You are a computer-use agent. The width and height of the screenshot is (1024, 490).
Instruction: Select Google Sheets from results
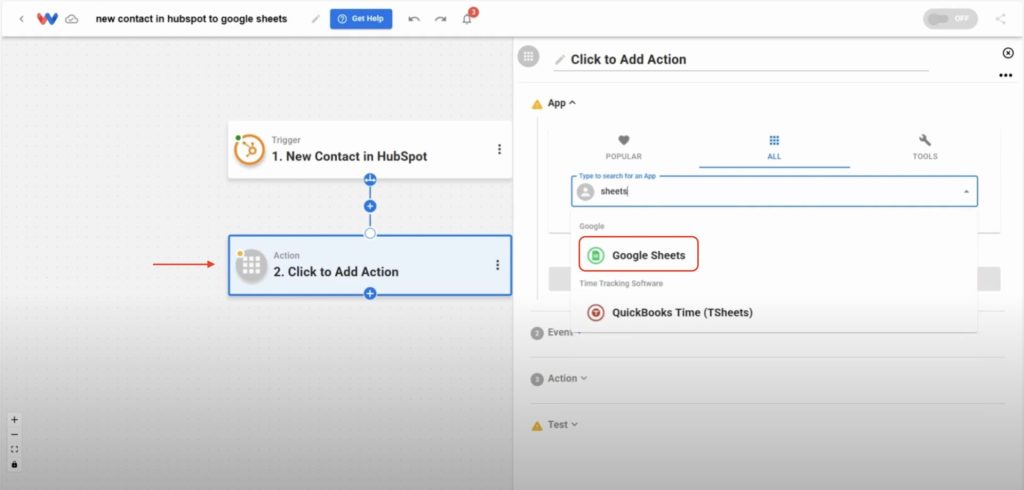(639, 255)
